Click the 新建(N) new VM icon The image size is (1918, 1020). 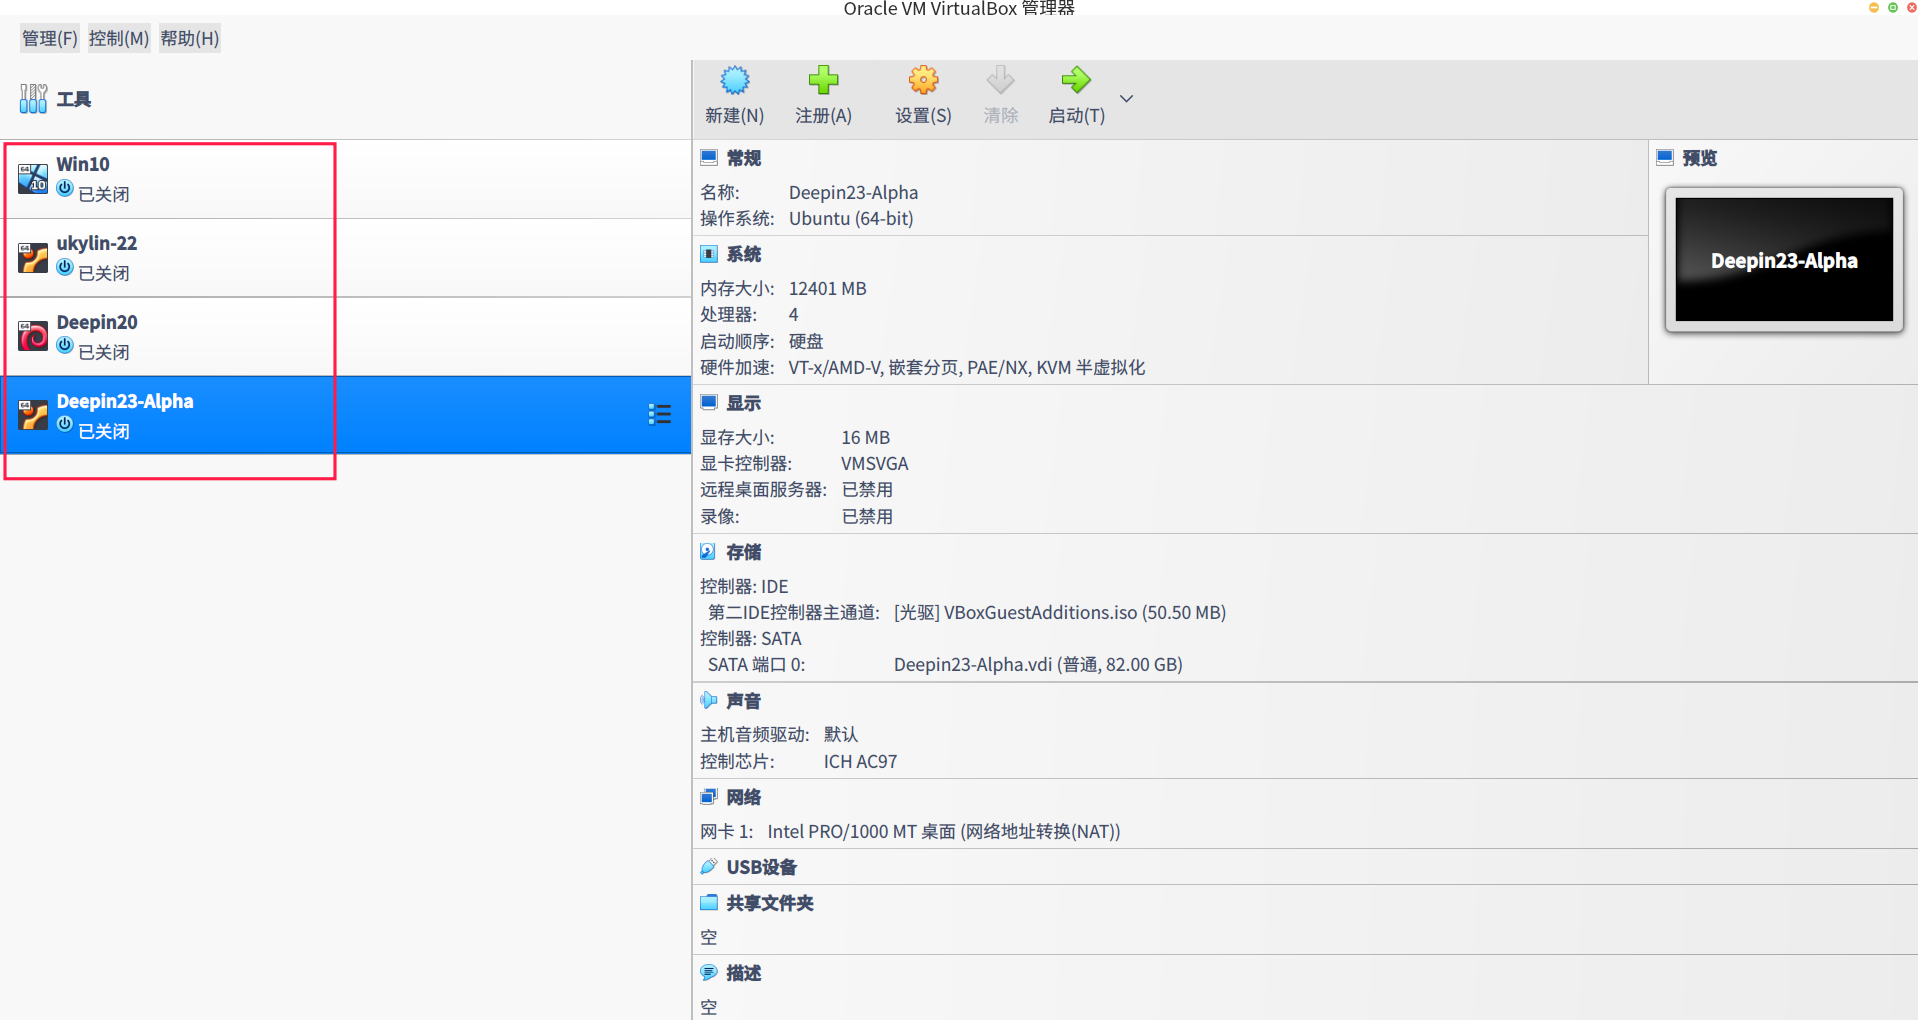tap(734, 80)
